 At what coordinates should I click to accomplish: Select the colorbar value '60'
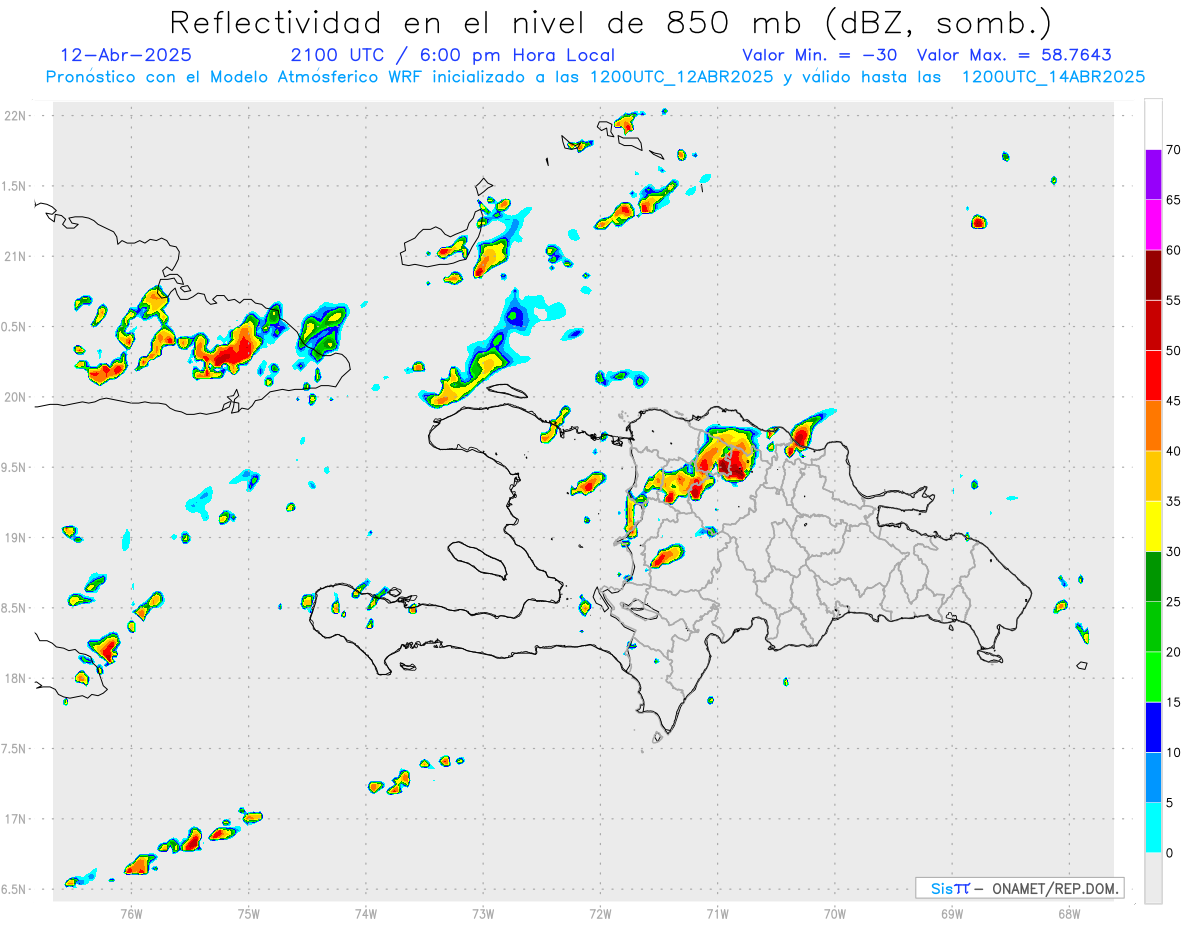[1174, 250]
